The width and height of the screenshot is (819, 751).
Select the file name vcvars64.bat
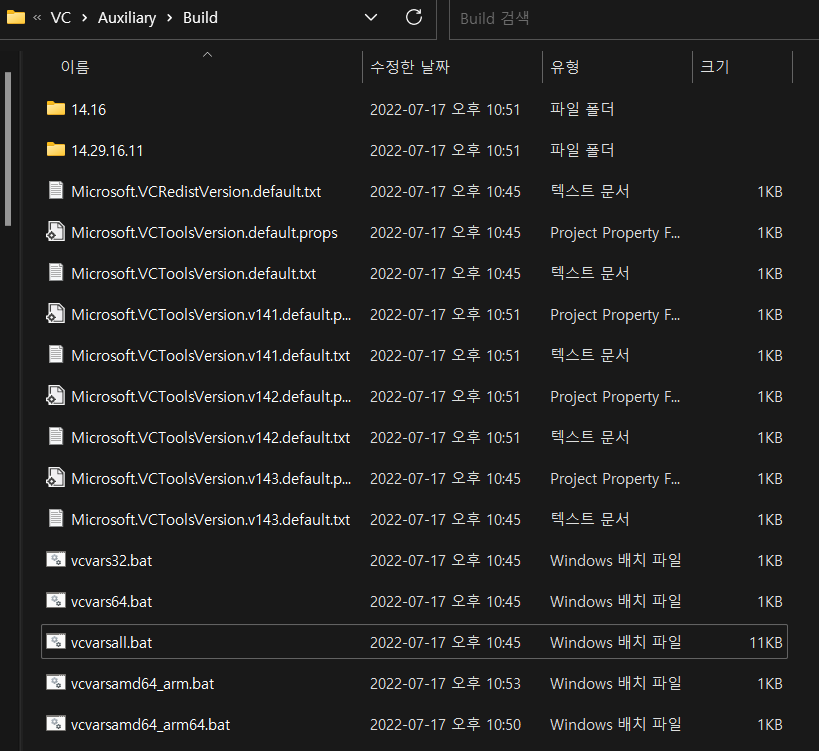[x=111, y=602]
